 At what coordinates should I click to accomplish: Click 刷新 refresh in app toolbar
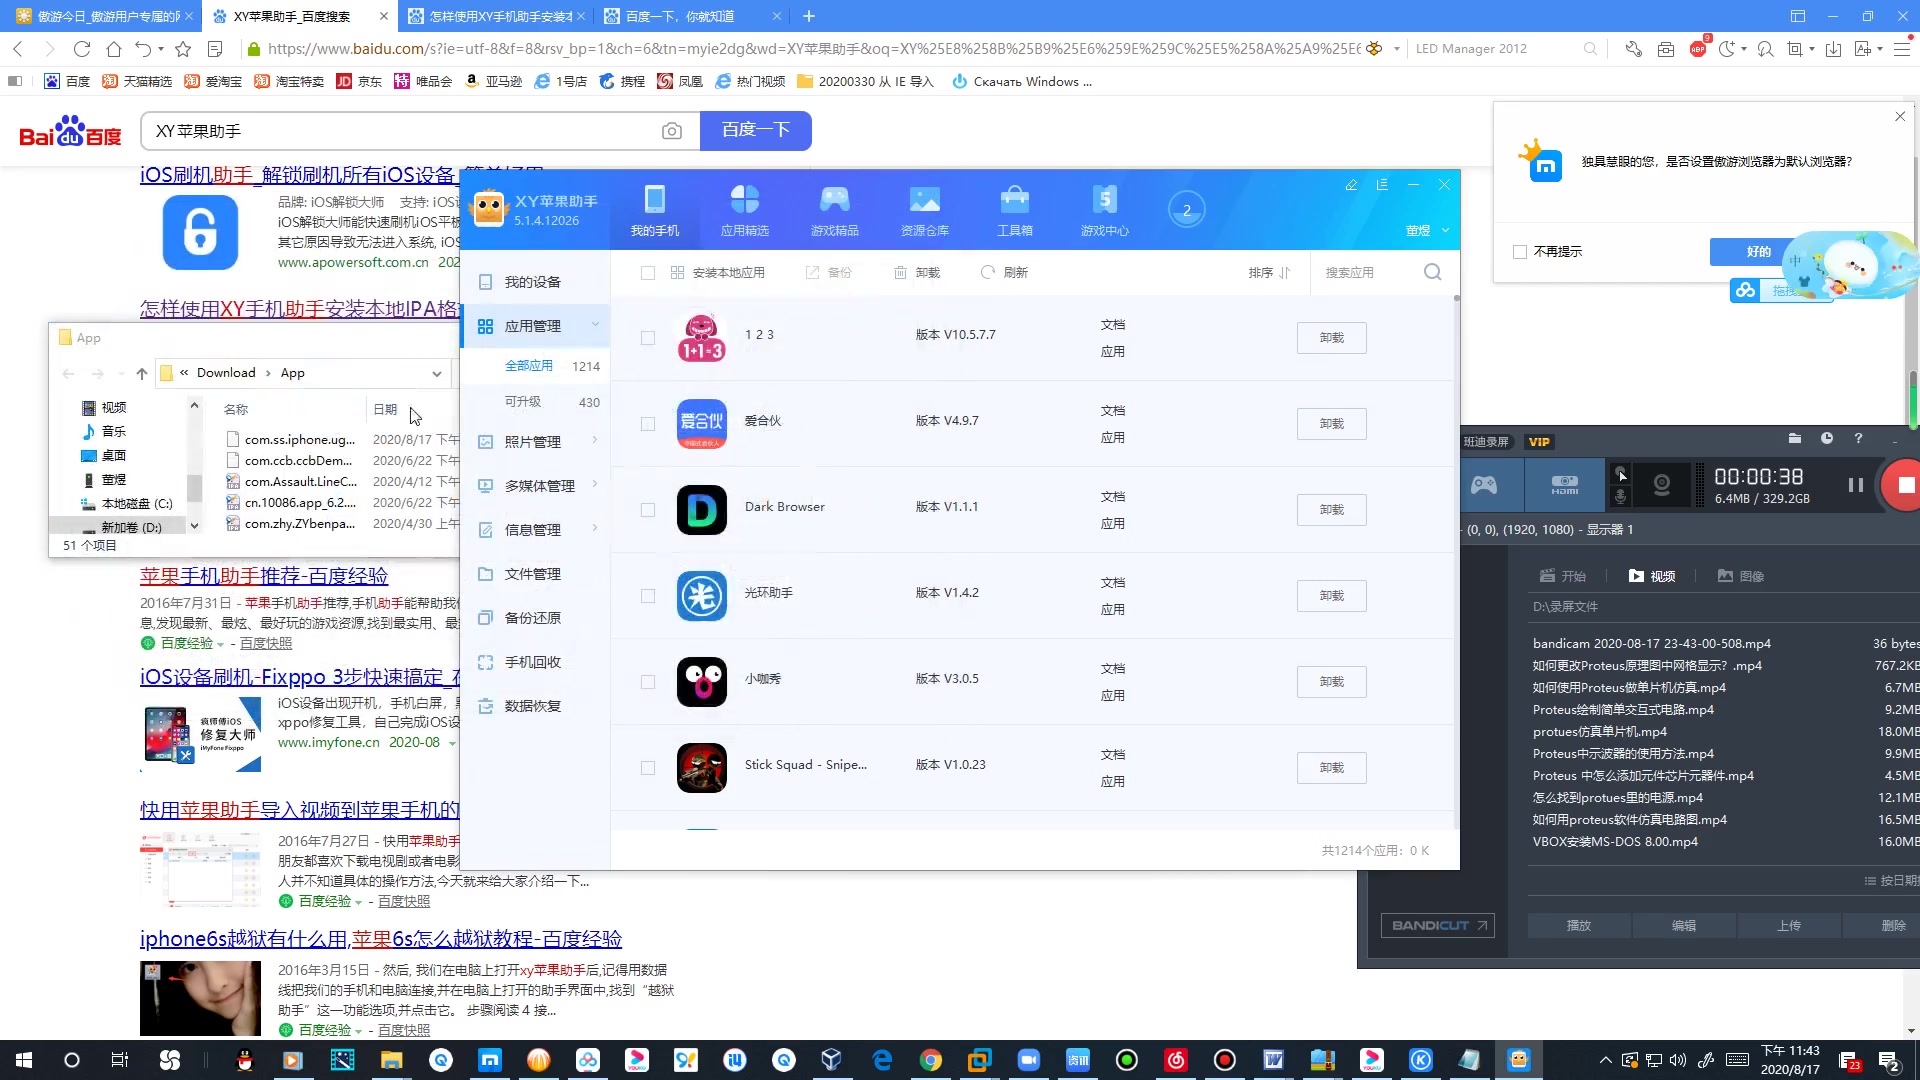coord(1004,272)
